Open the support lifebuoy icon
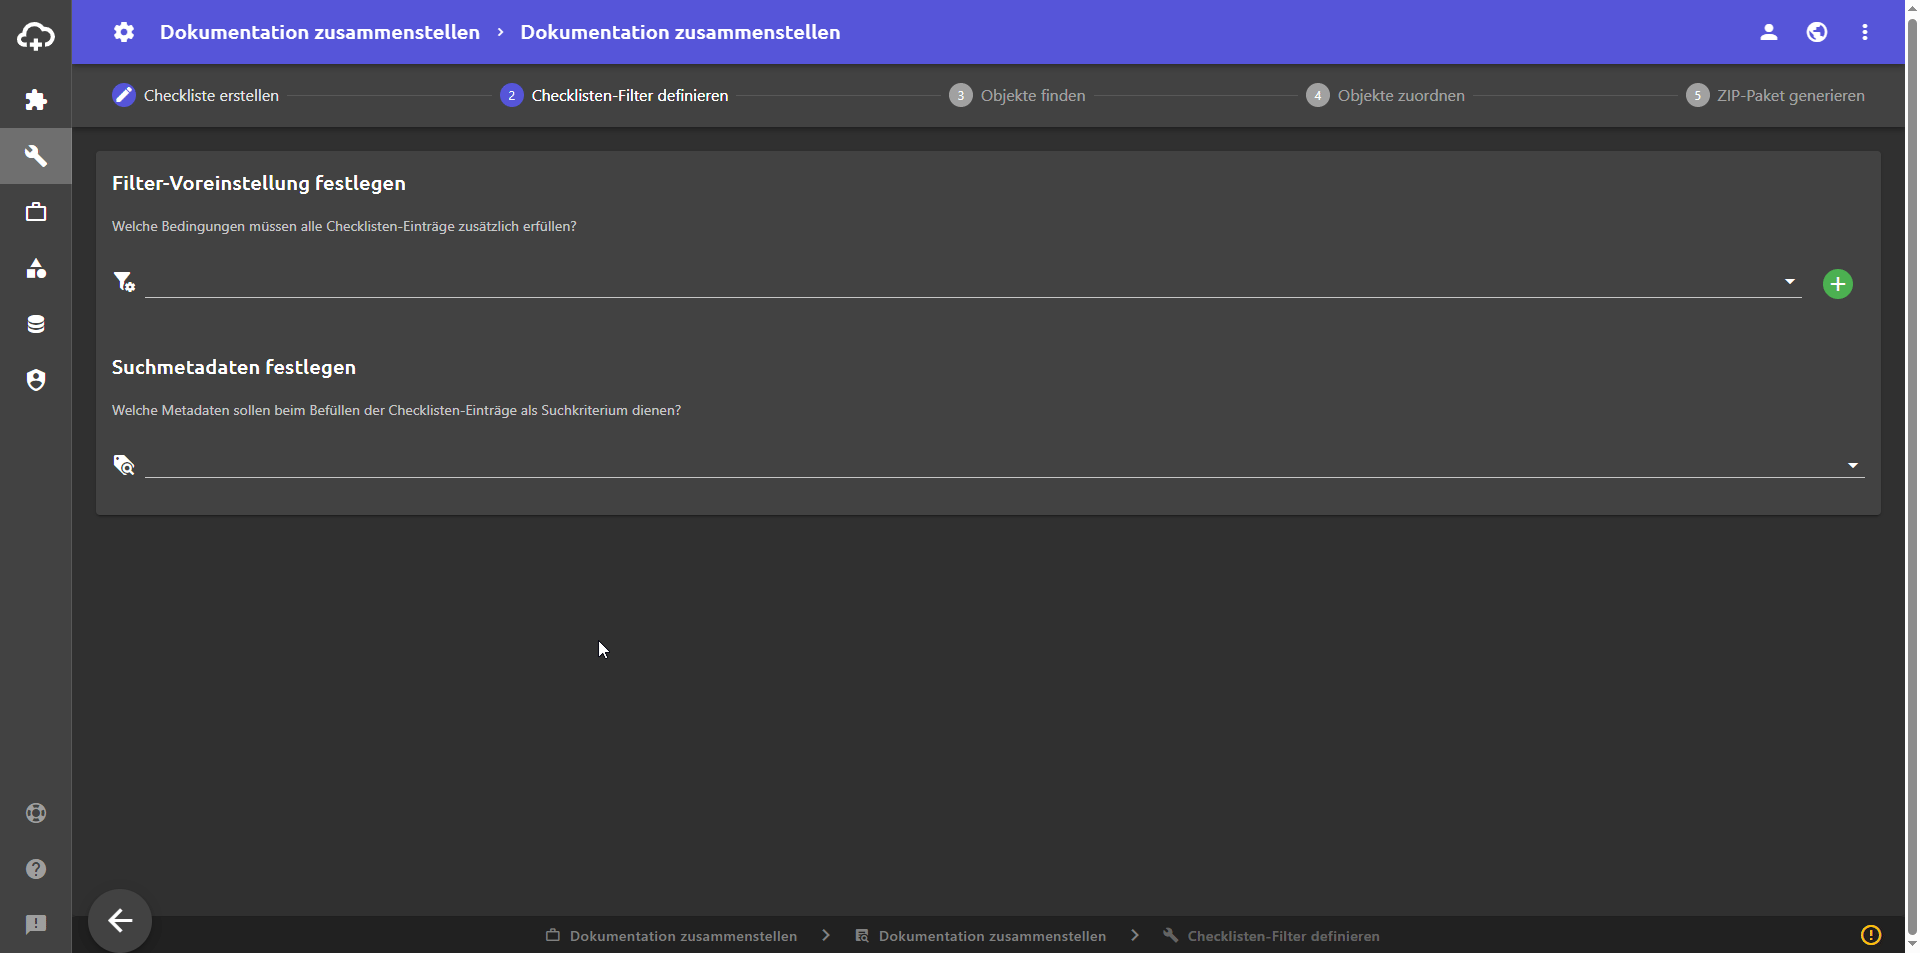This screenshot has height=953, width=1920. pos(36,813)
